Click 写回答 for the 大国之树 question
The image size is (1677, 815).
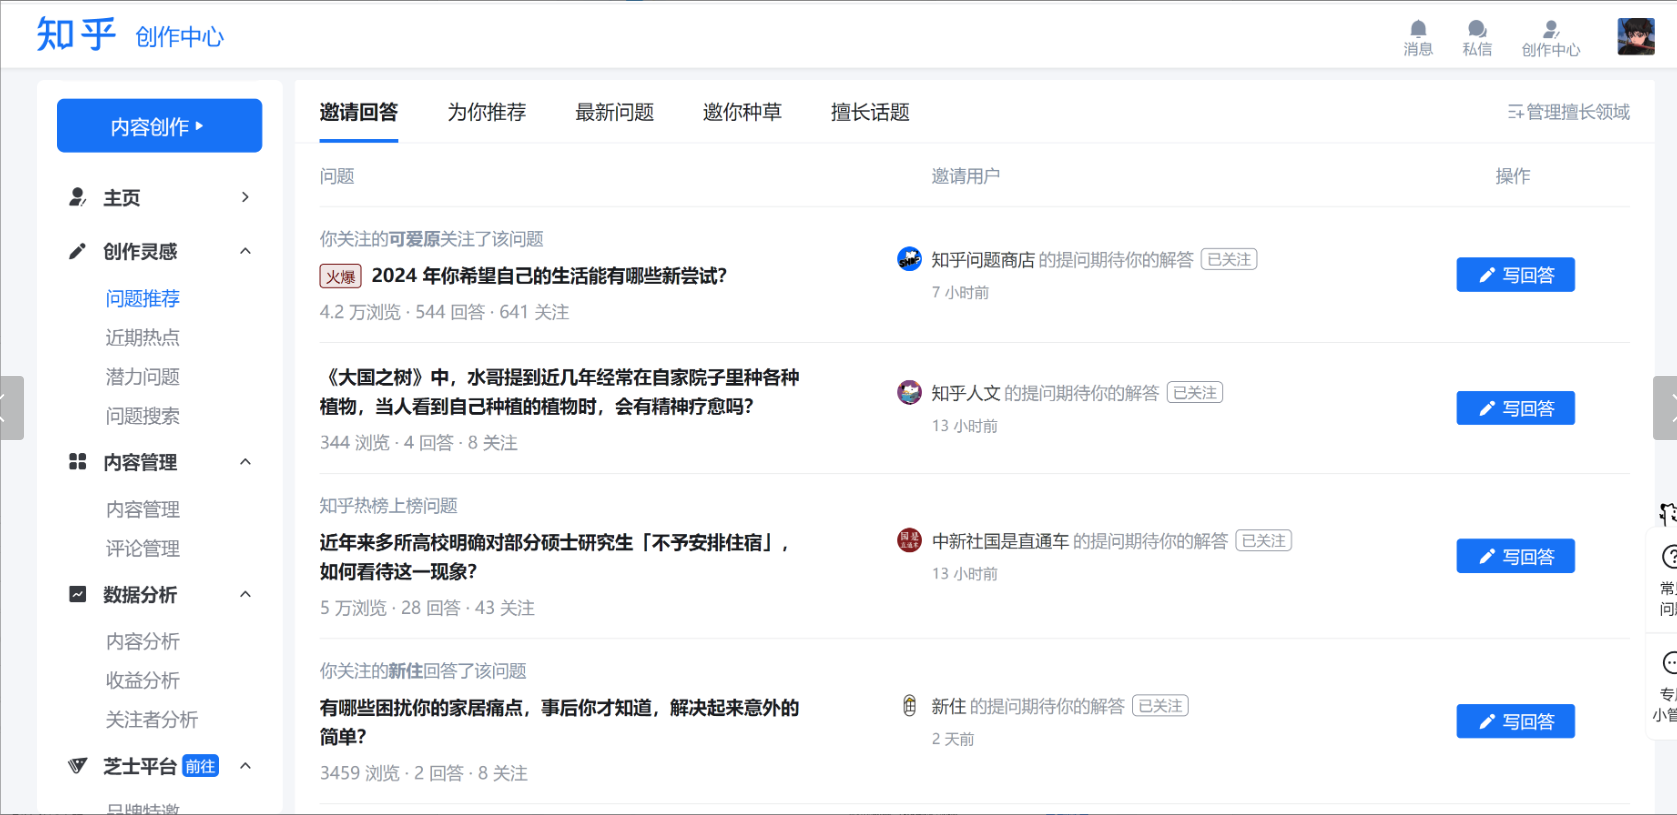[x=1515, y=408]
